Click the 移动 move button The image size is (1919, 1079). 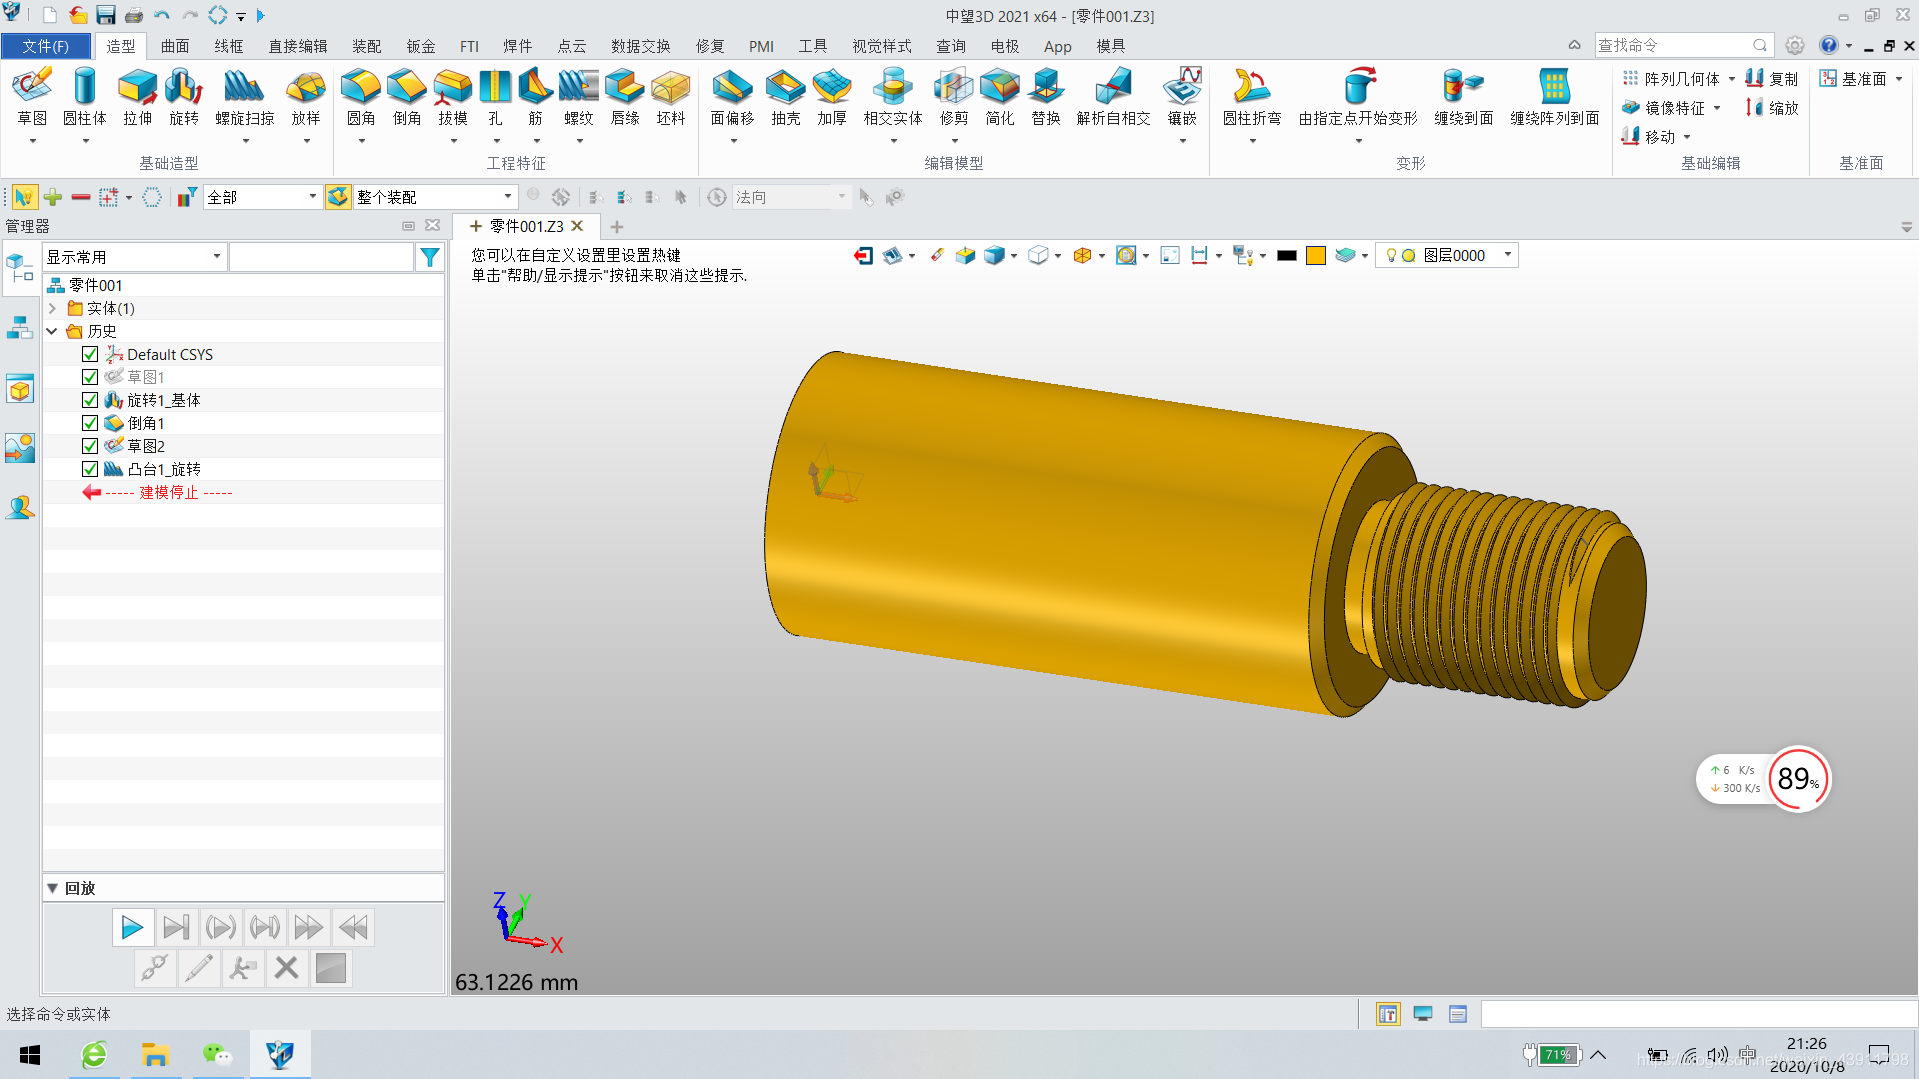[x=1649, y=137]
